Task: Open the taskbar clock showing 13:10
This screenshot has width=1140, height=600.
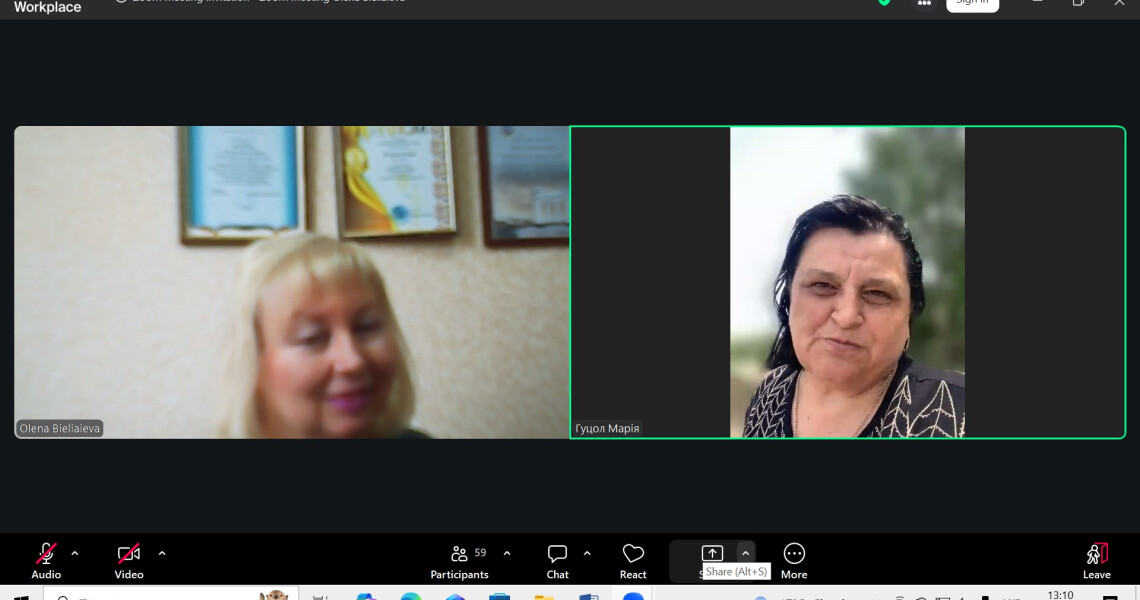Action: (1060, 595)
